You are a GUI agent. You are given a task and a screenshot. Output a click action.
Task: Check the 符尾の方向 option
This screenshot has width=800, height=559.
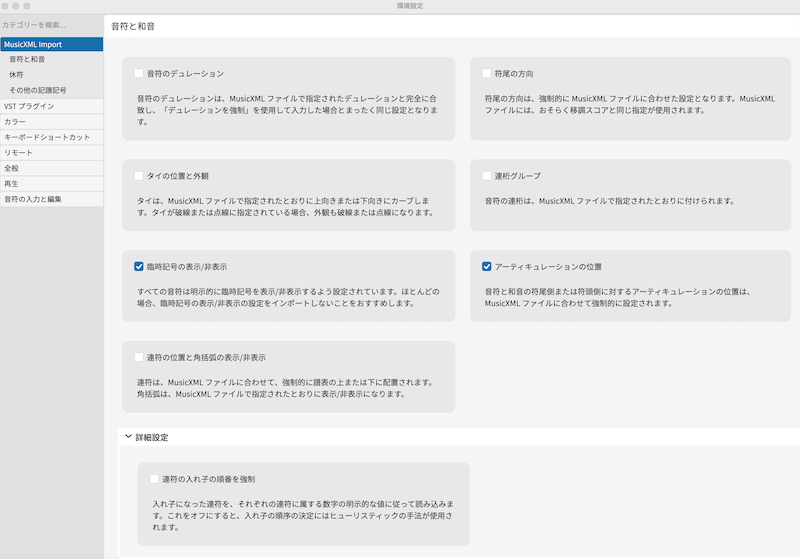tap(487, 74)
